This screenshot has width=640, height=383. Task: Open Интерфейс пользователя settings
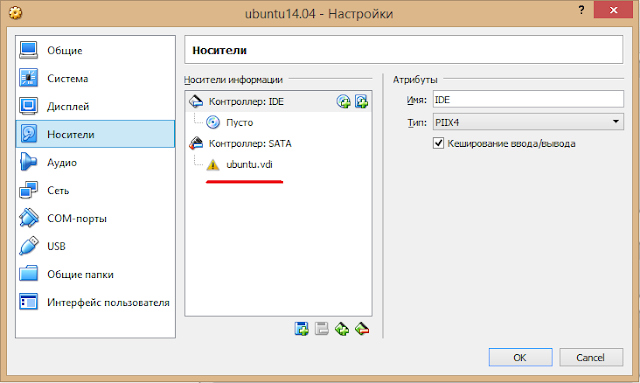(x=95, y=303)
